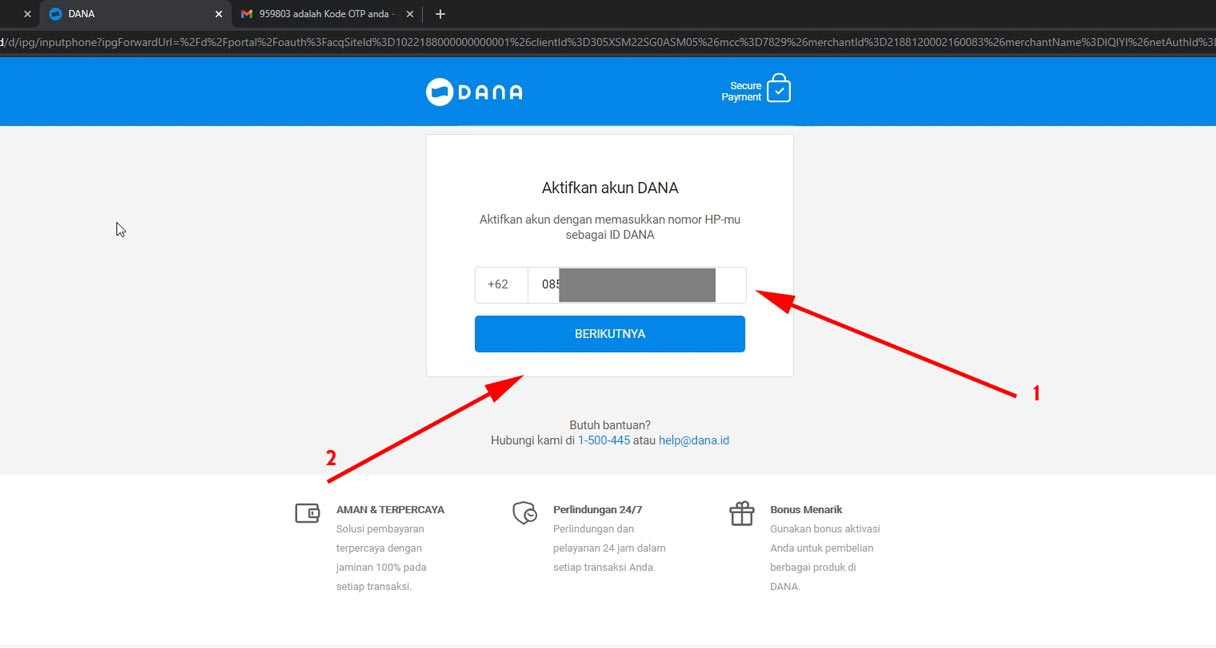Viewport: 1216px width, 648px height.
Task: Click the 'Solusi pembayaran terpercaya' description
Action: (382, 557)
